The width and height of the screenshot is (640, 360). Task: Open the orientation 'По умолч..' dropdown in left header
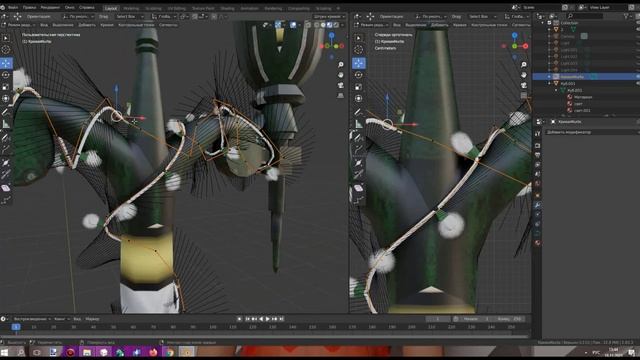point(78,16)
